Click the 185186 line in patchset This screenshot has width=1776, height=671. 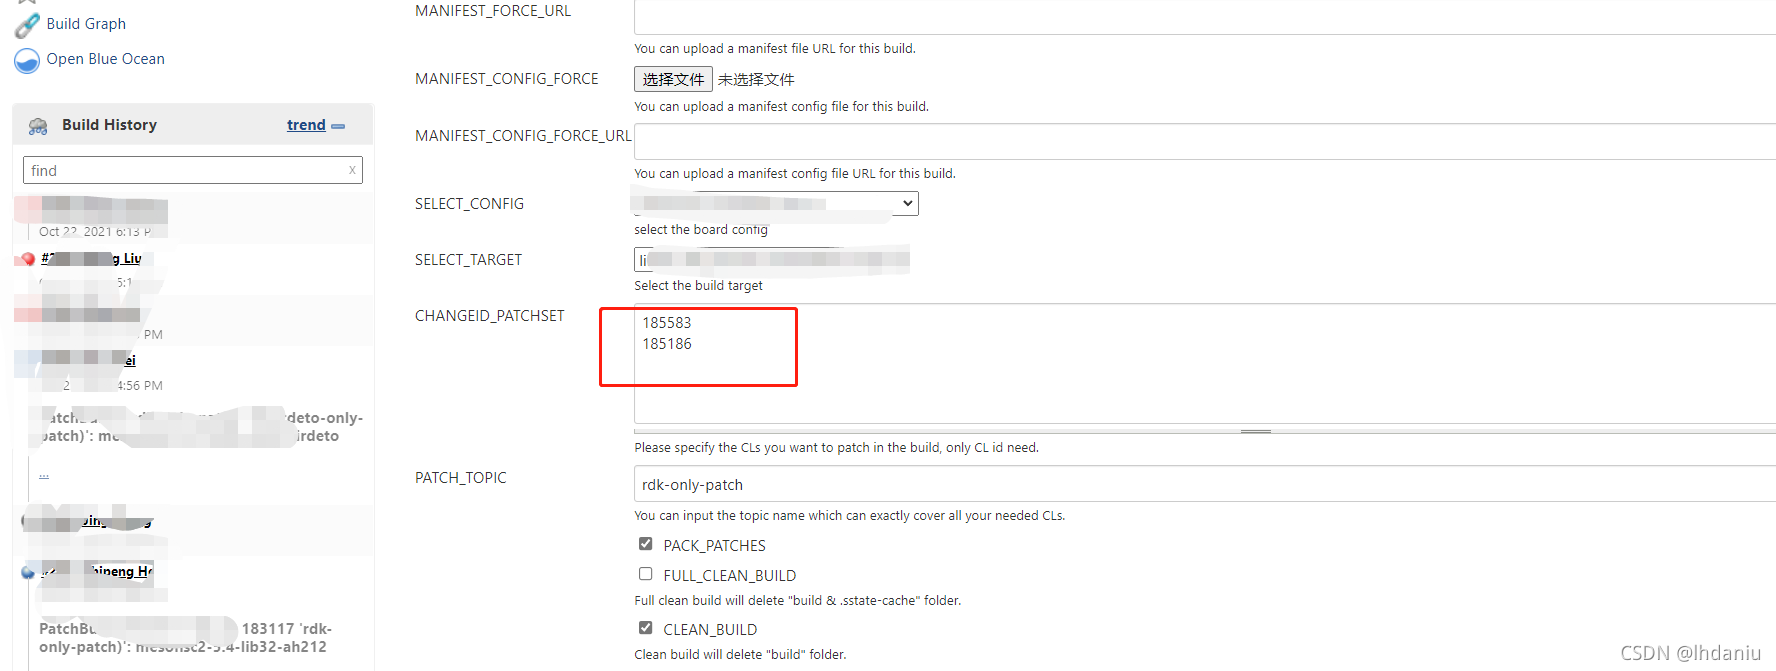pos(667,344)
